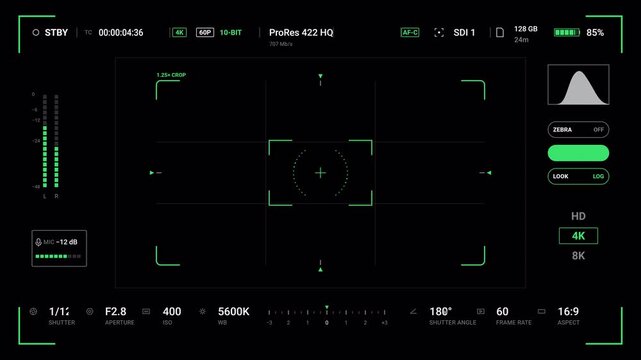
Task: Click the ISO icon next to 400
Action: point(146,311)
